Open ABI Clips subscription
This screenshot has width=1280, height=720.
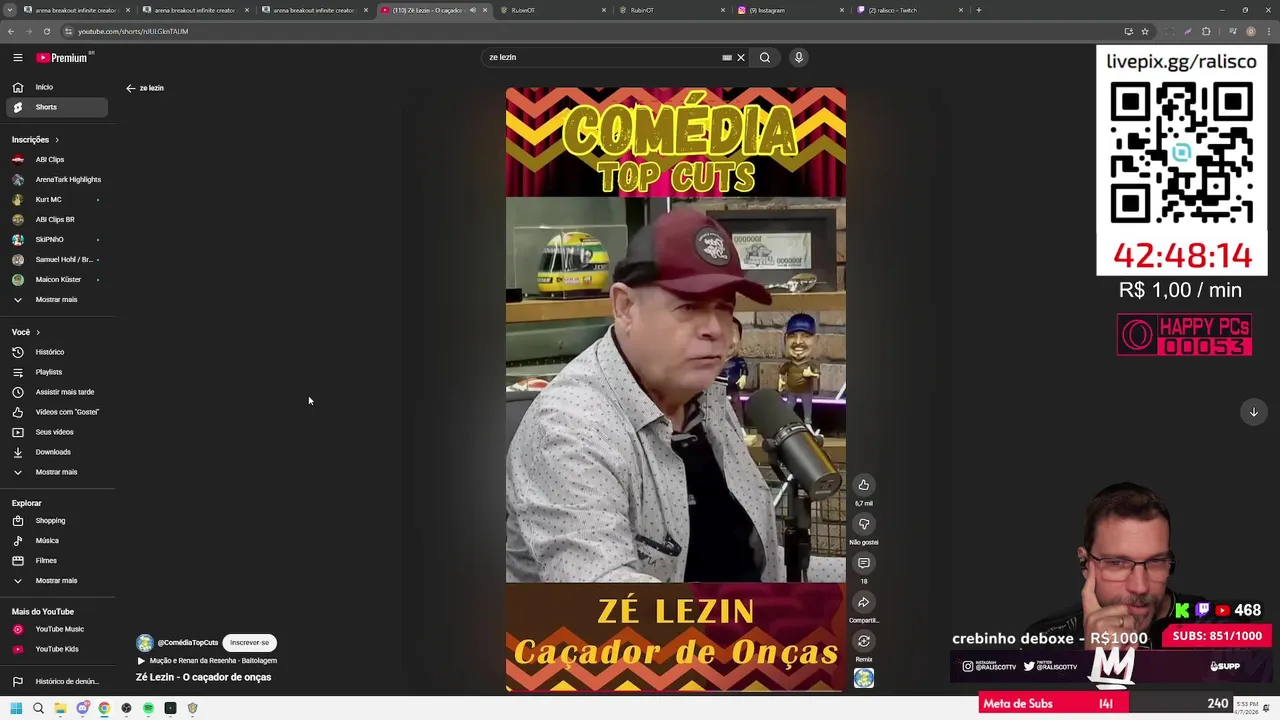point(55,160)
